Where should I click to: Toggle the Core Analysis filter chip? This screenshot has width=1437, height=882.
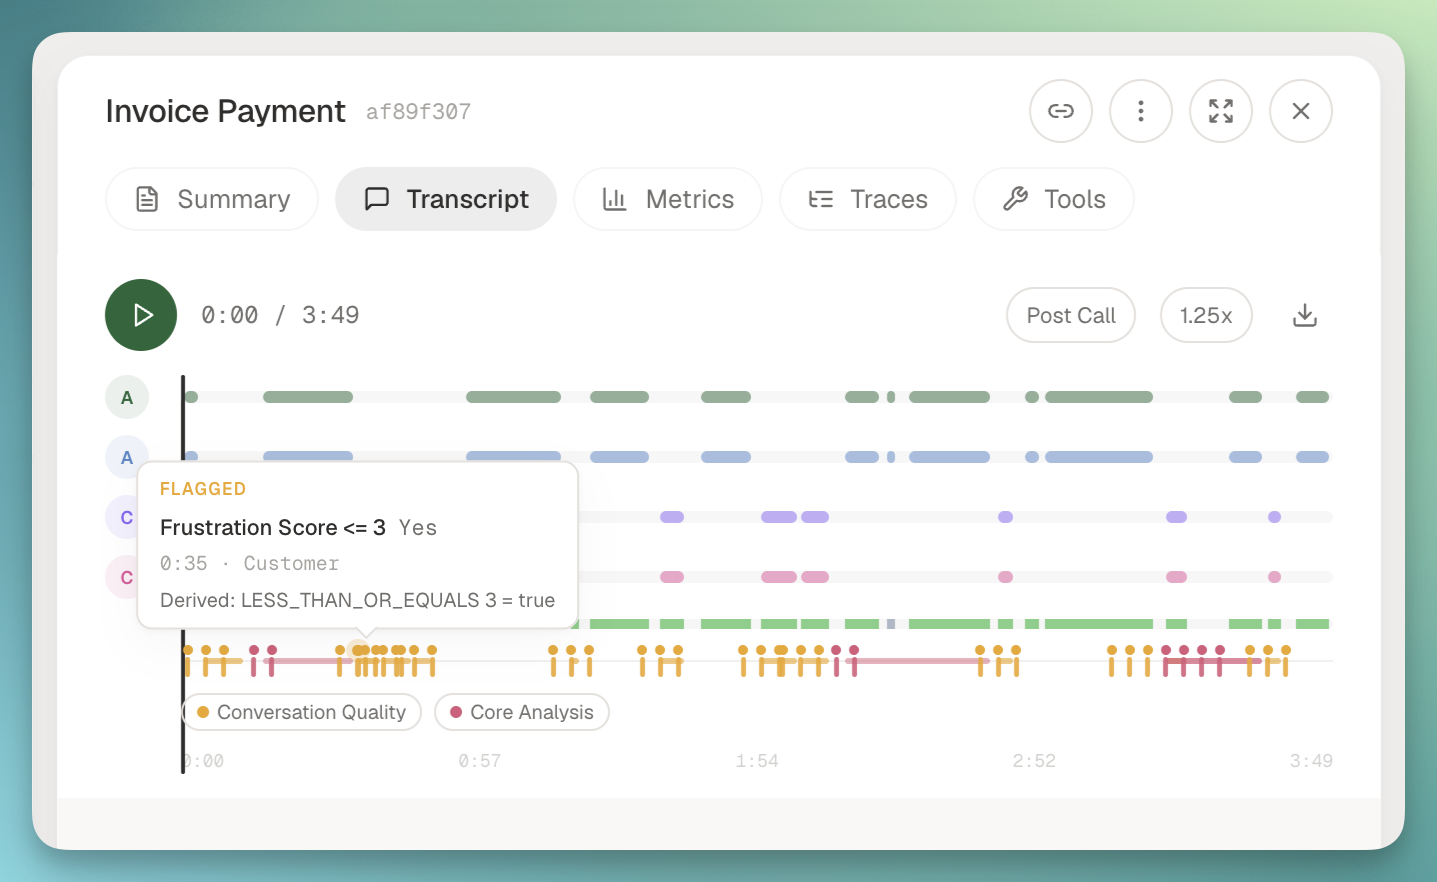pos(522,712)
